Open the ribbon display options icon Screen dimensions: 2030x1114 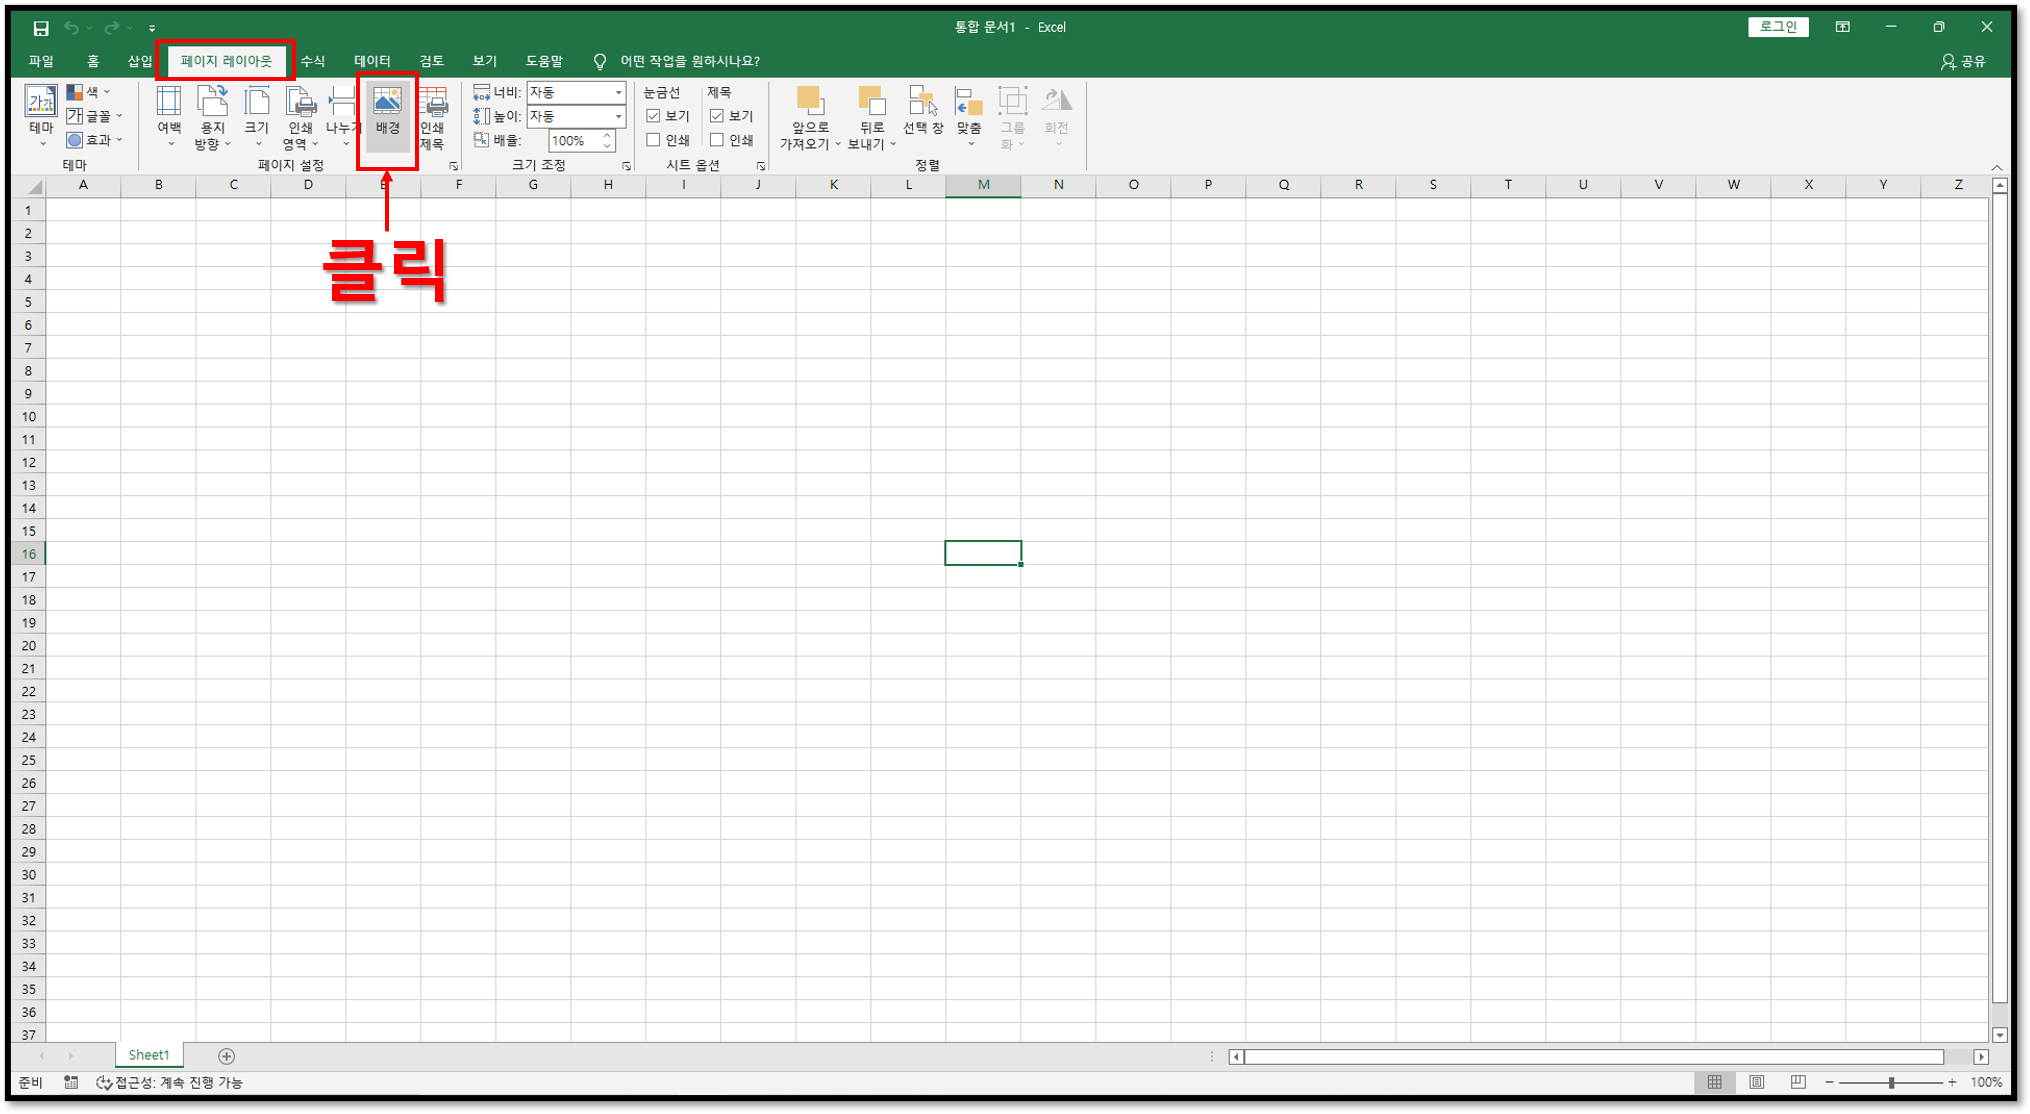[x=1843, y=27]
